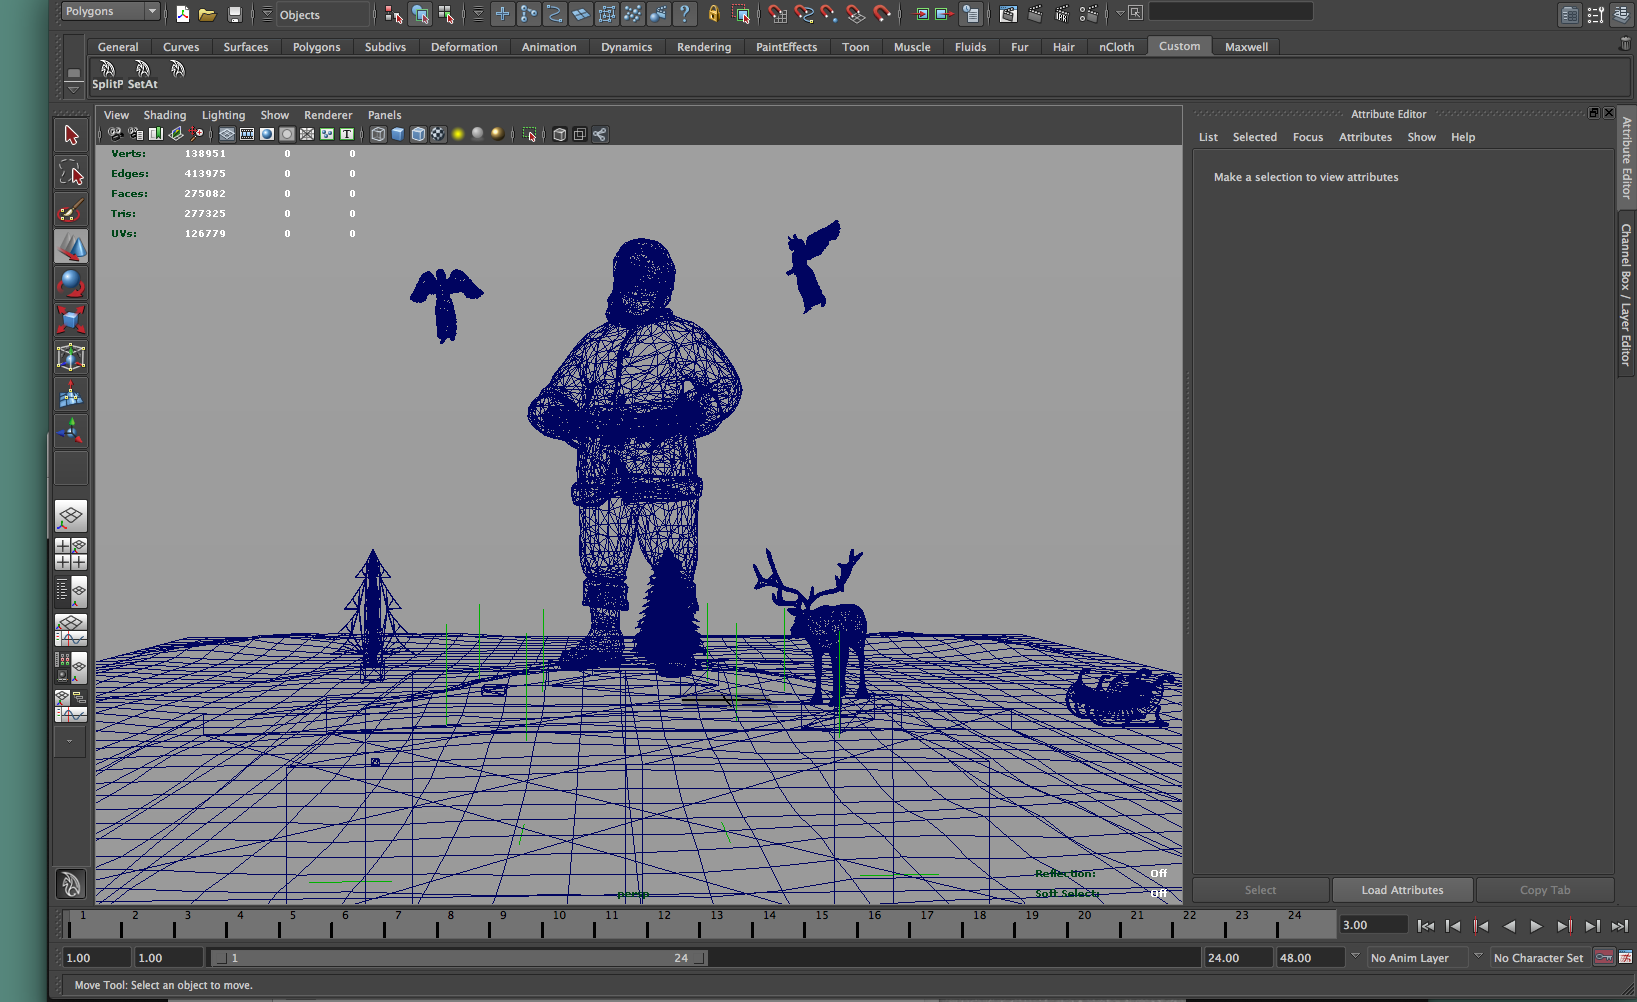Expand the No Character Set dropdown
Viewport: 1637px width, 1002px height.
(x=1538, y=957)
